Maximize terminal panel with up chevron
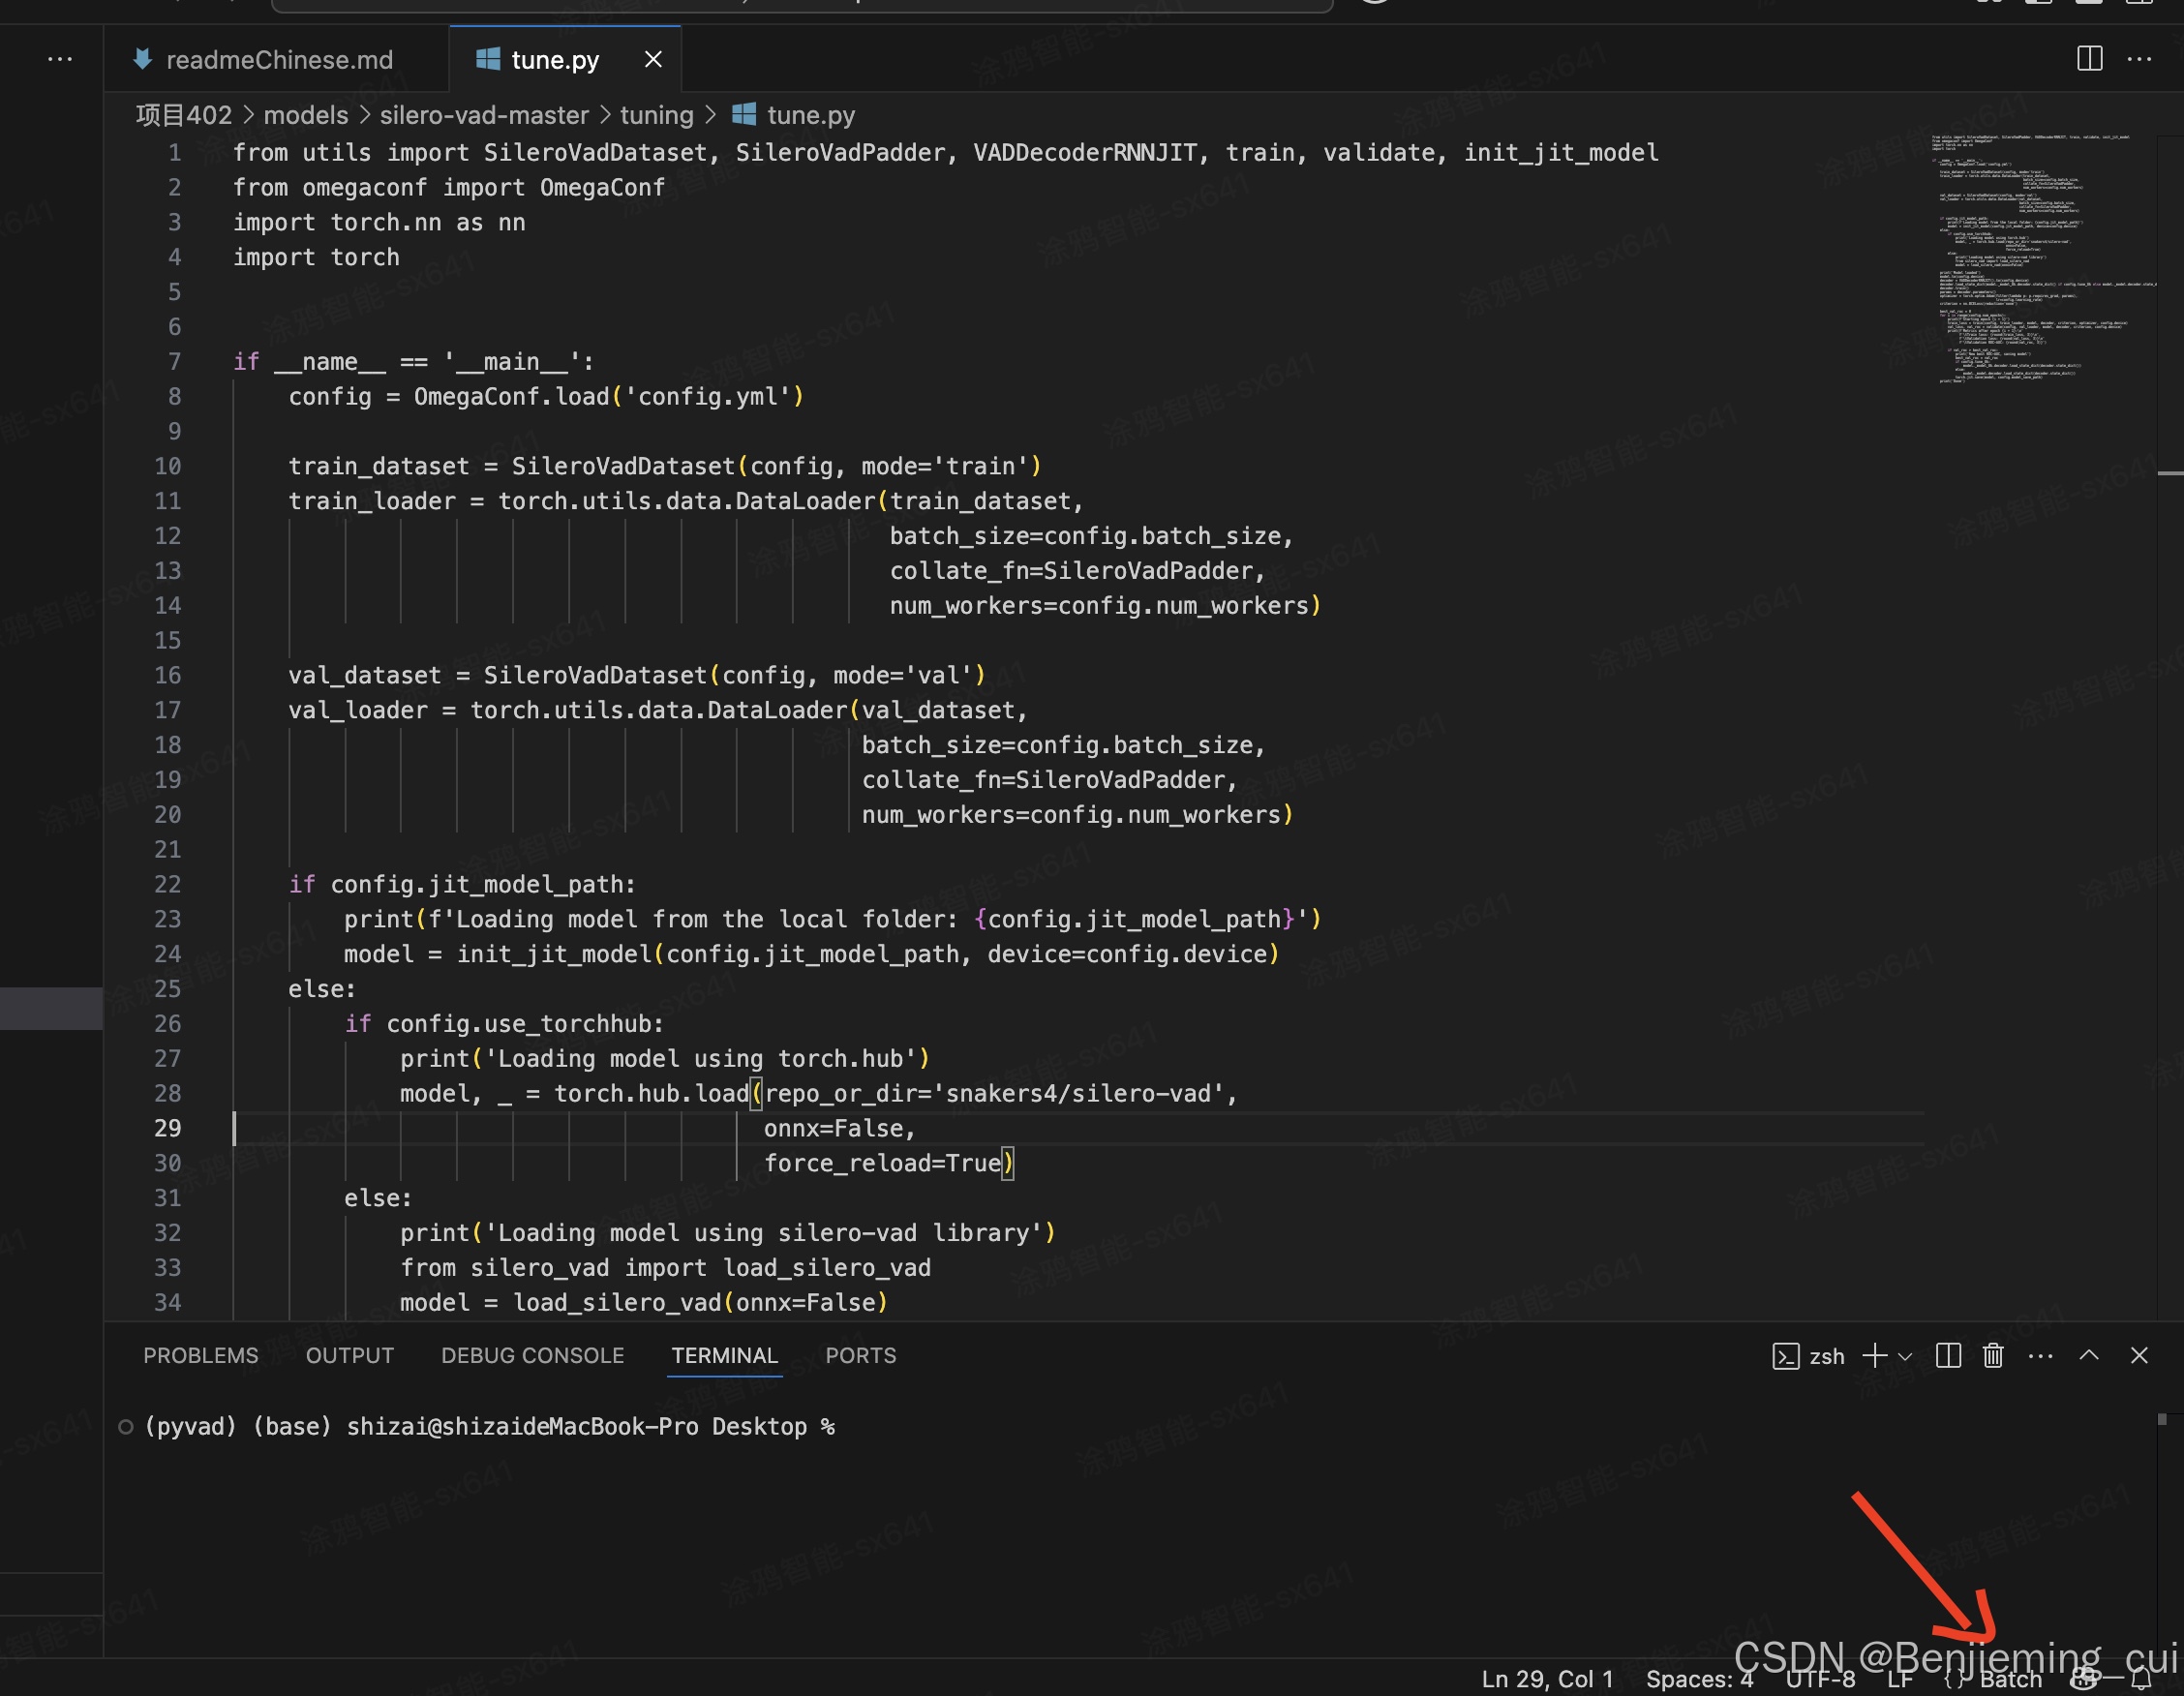 2089,1355
